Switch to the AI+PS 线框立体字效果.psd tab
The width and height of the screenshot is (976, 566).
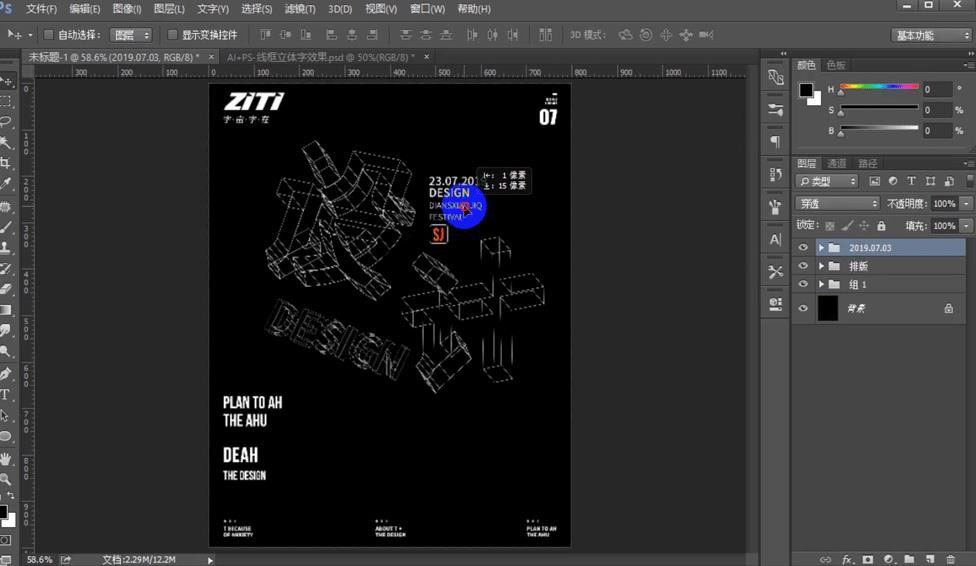321,57
